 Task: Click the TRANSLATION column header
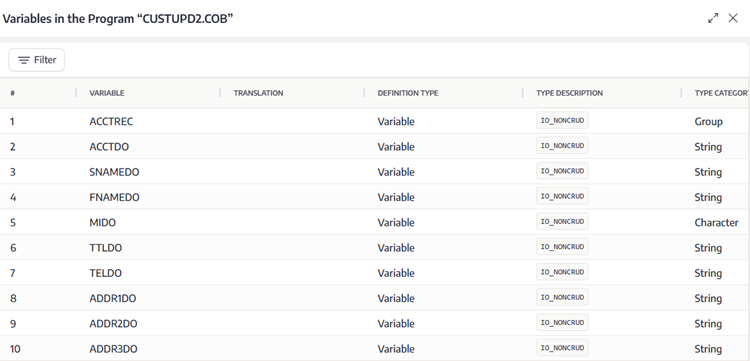(258, 93)
